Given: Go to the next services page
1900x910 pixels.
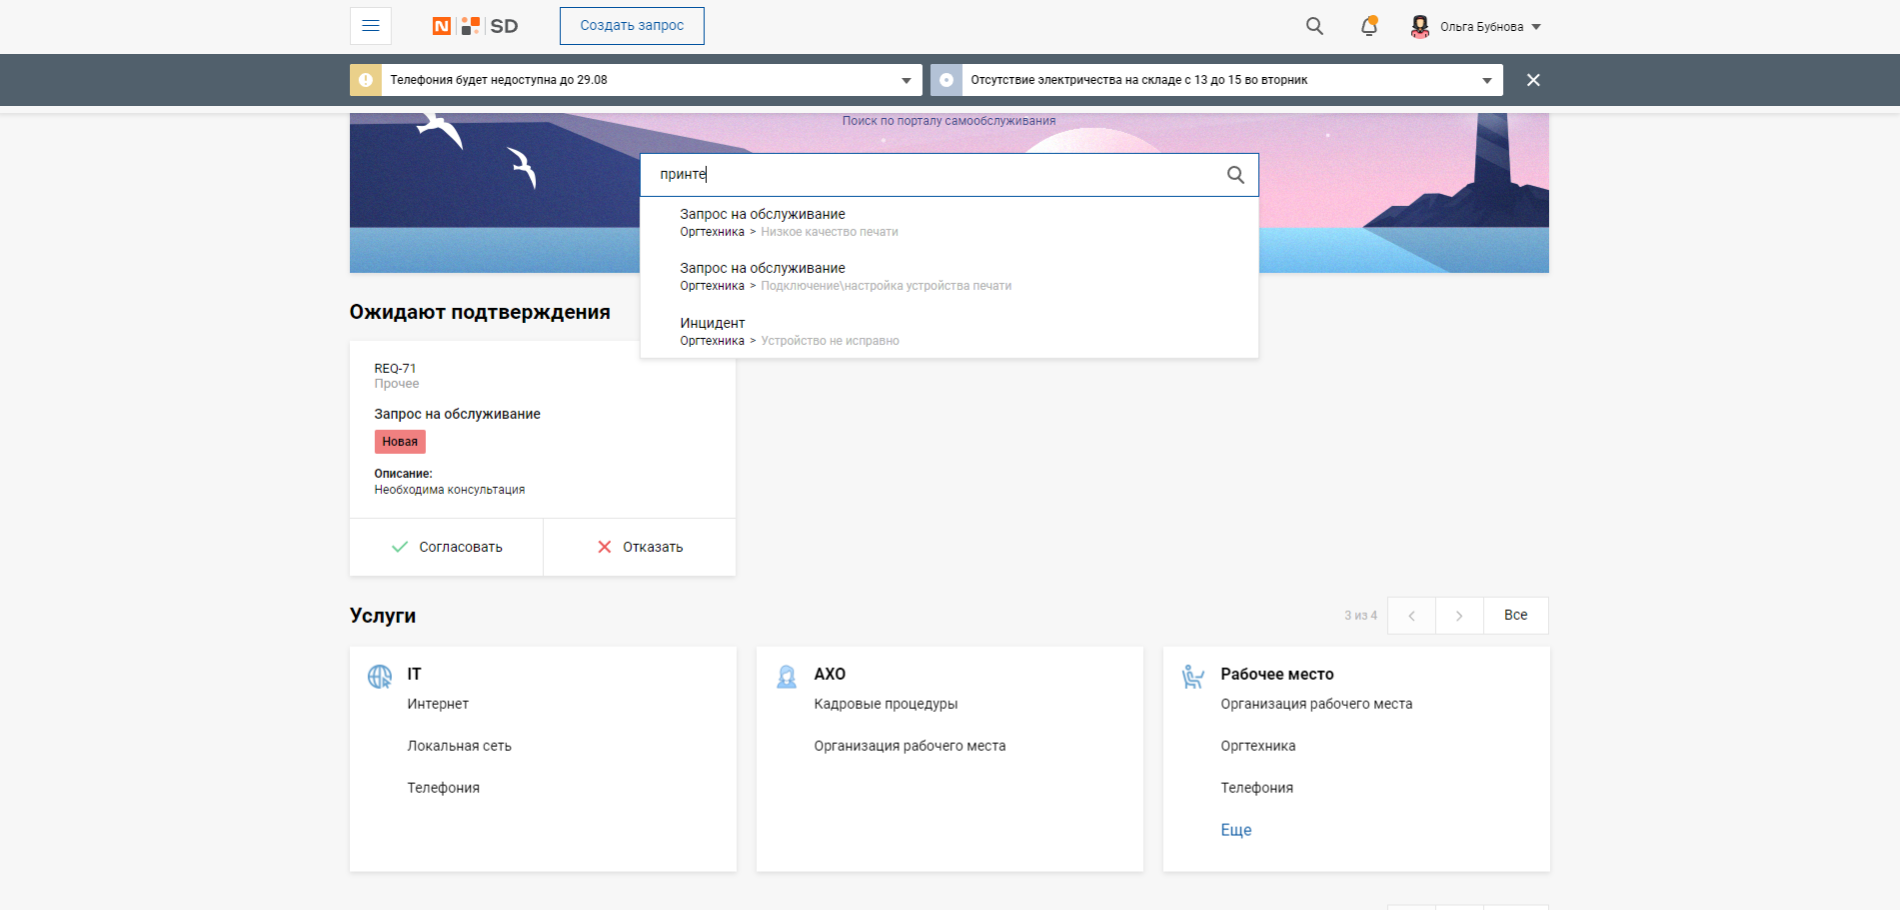Looking at the screenshot, I should [x=1459, y=615].
